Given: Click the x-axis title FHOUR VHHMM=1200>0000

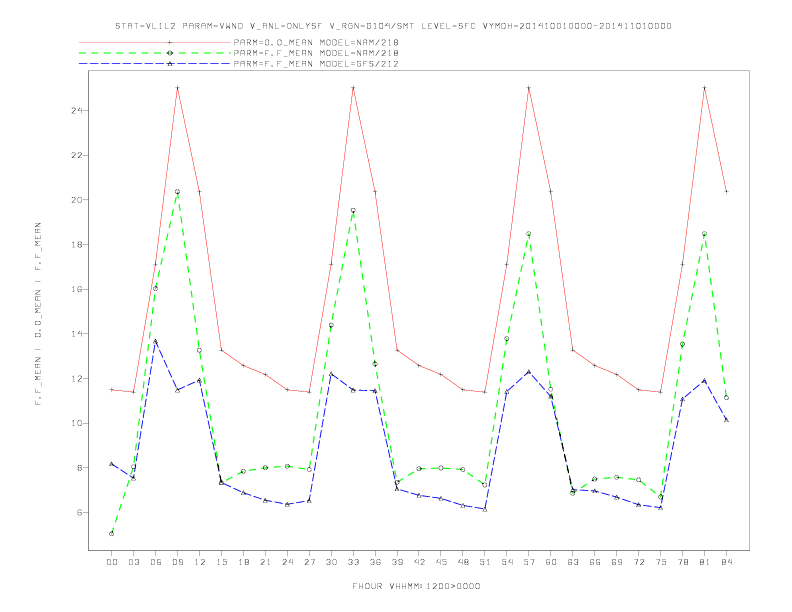Looking at the screenshot, I should 416,586.
